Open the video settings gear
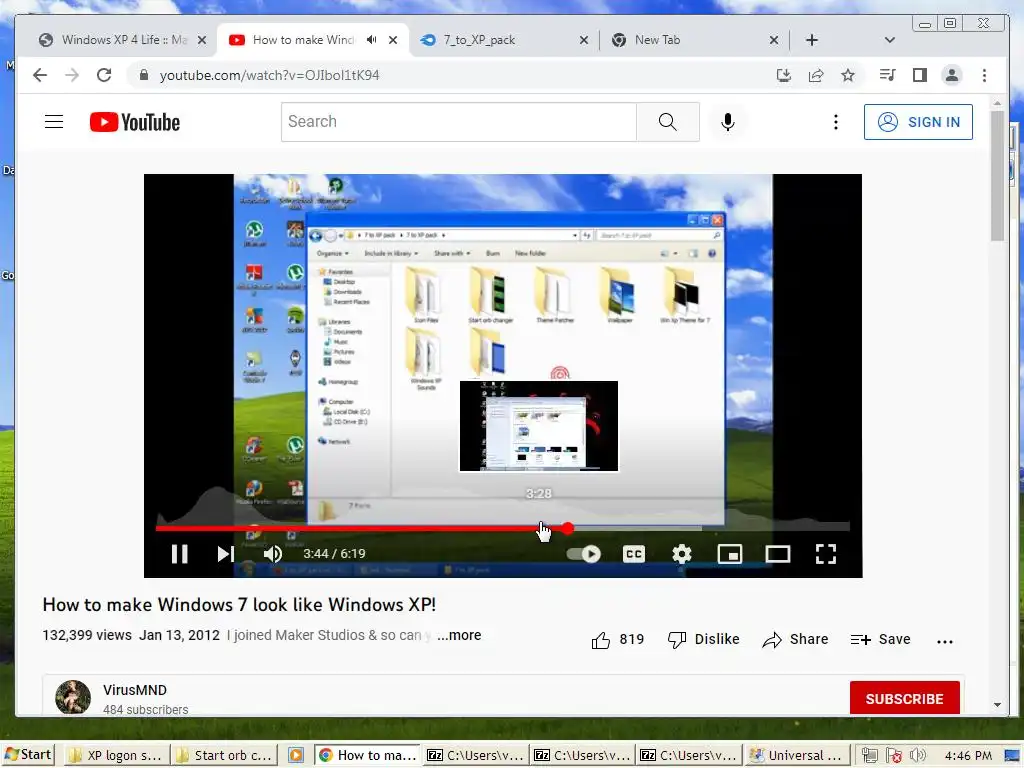 click(x=682, y=554)
